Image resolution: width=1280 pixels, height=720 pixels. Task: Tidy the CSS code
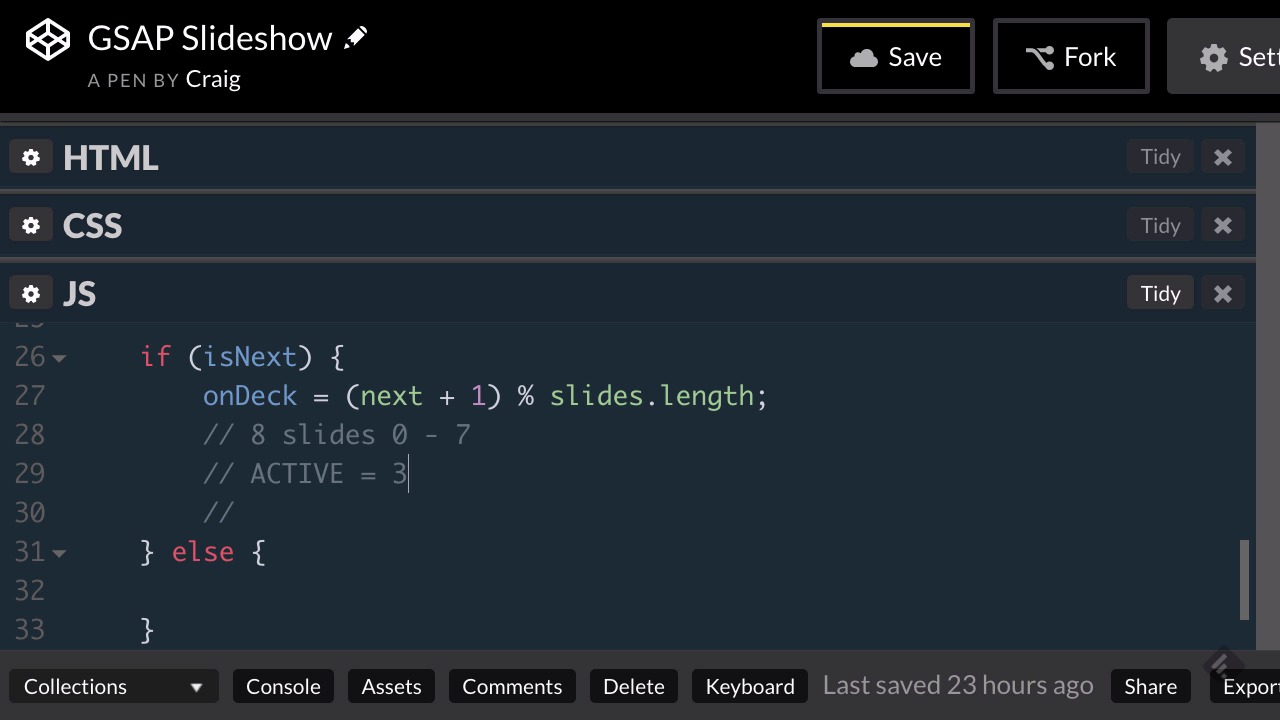1160,225
